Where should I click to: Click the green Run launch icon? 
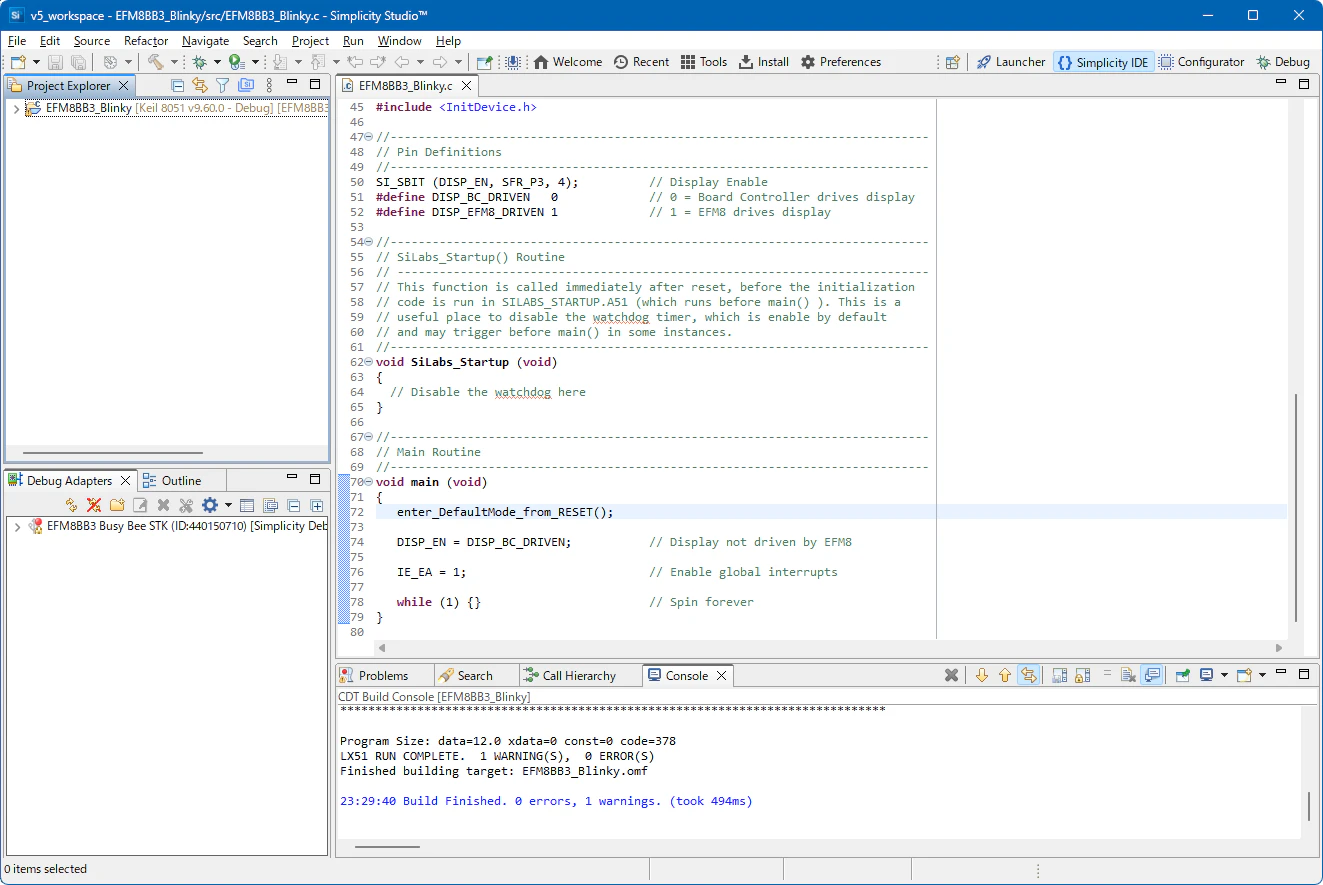point(236,62)
